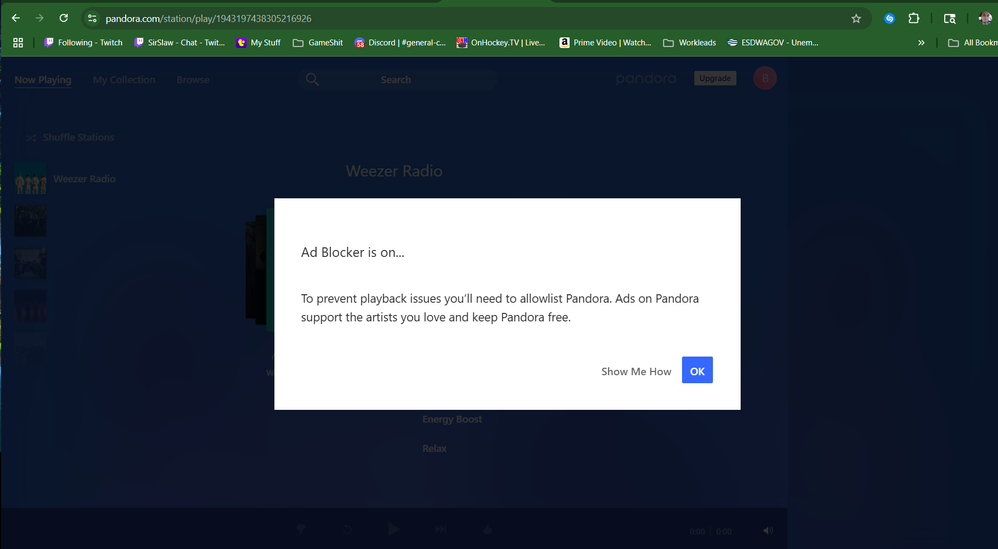
Task: Select the station thumbnail directly below Weezer Radio
Action: (31, 221)
